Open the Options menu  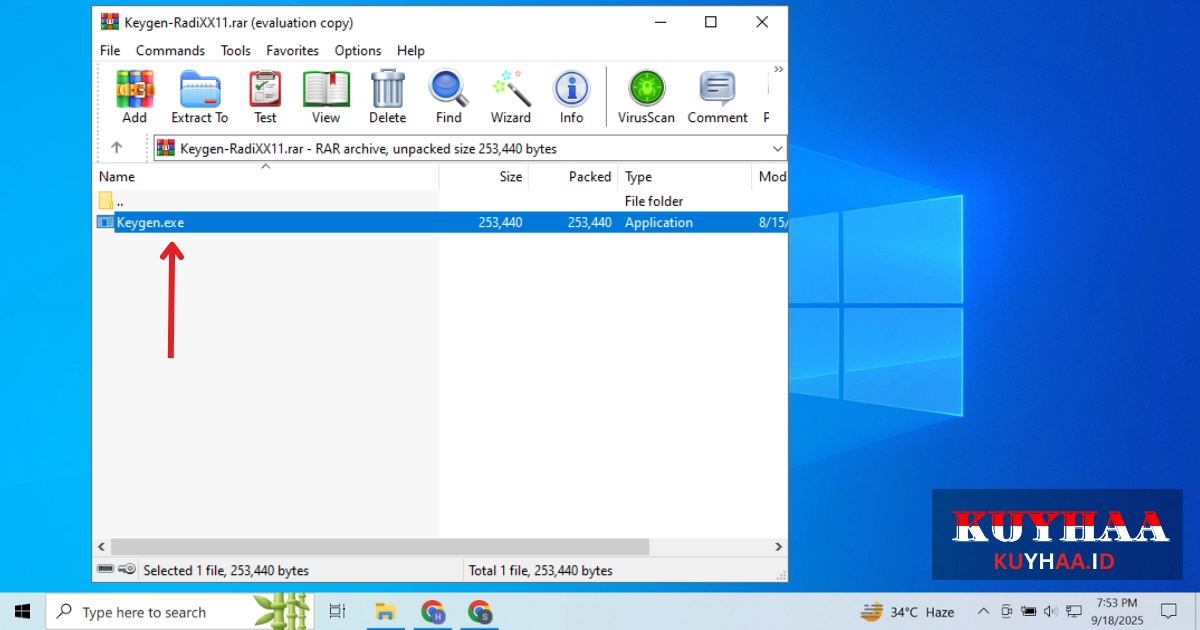click(x=358, y=50)
